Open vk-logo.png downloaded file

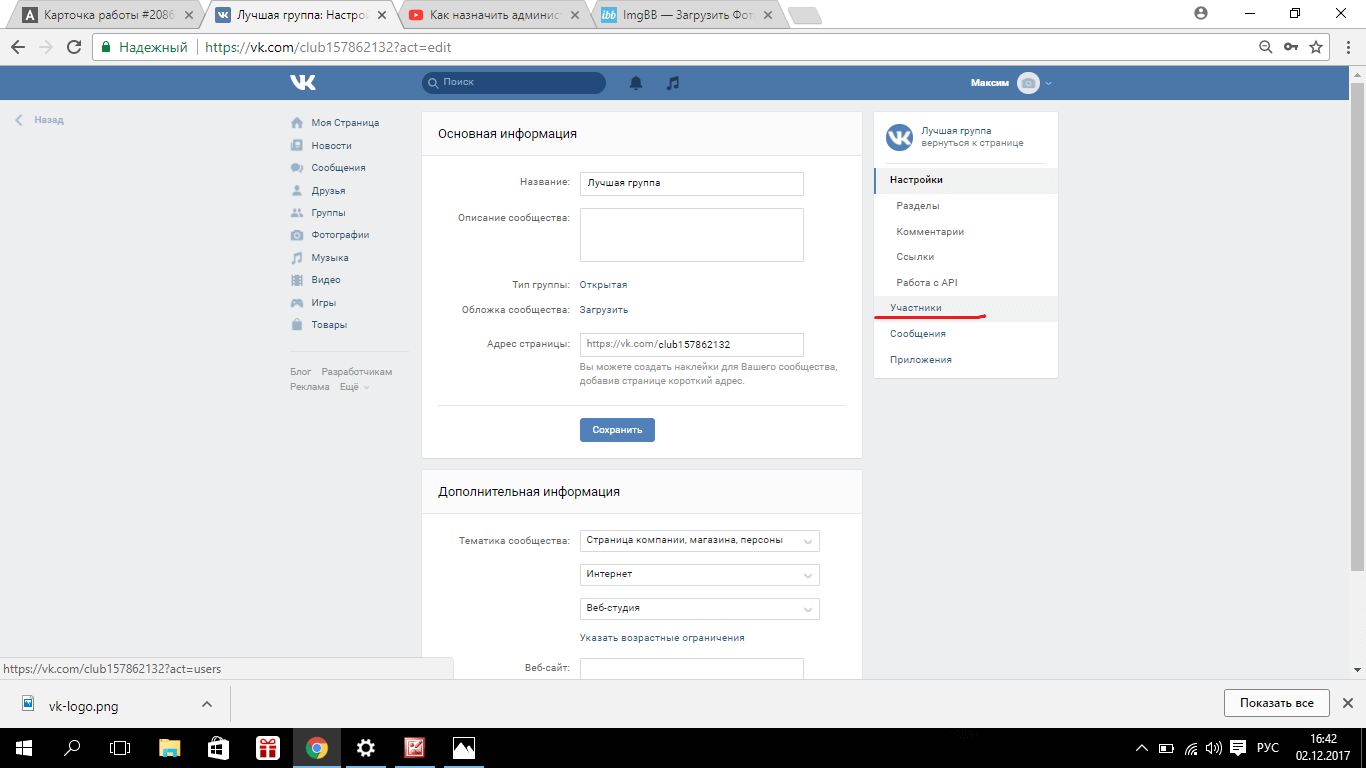point(83,706)
